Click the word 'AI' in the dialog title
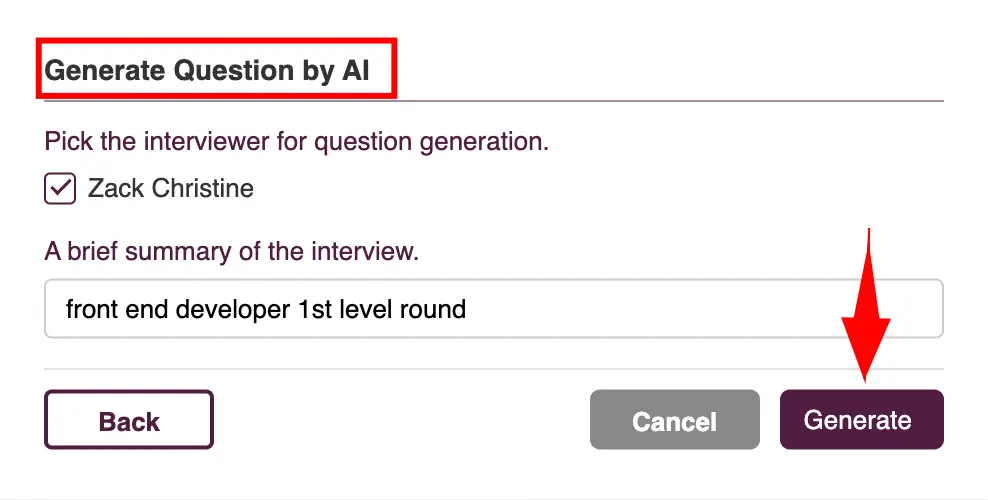988x500 pixels. [x=356, y=70]
